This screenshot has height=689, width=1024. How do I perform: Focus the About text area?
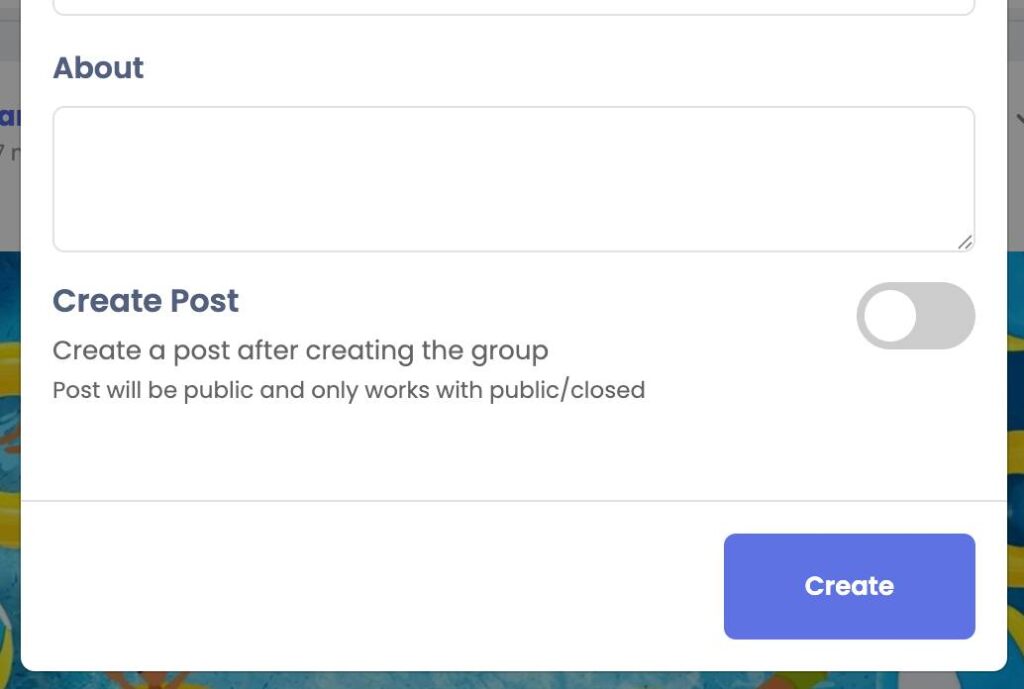[x=513, y=179]
